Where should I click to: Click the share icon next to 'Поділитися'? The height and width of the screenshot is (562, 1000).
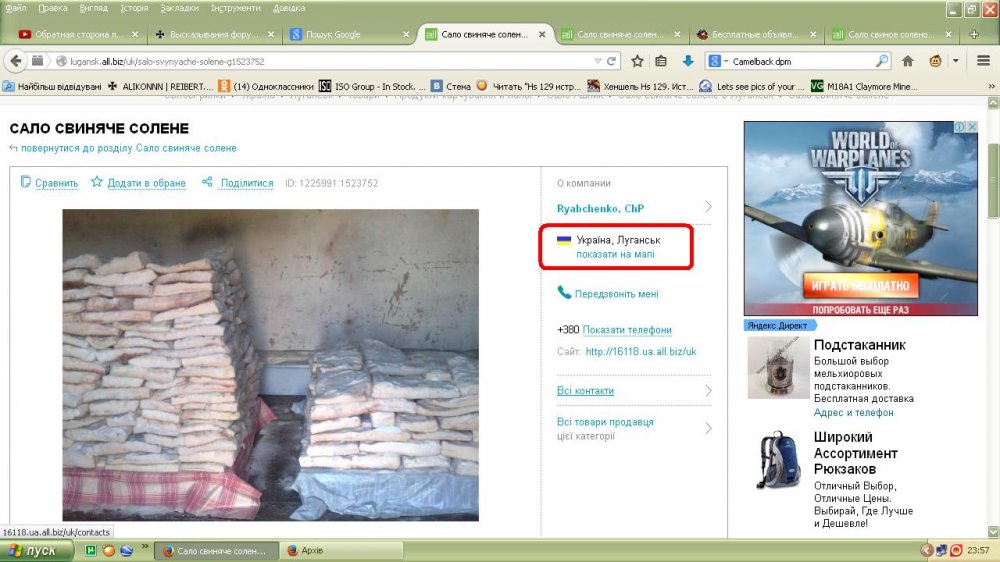[x=207, y=182]
